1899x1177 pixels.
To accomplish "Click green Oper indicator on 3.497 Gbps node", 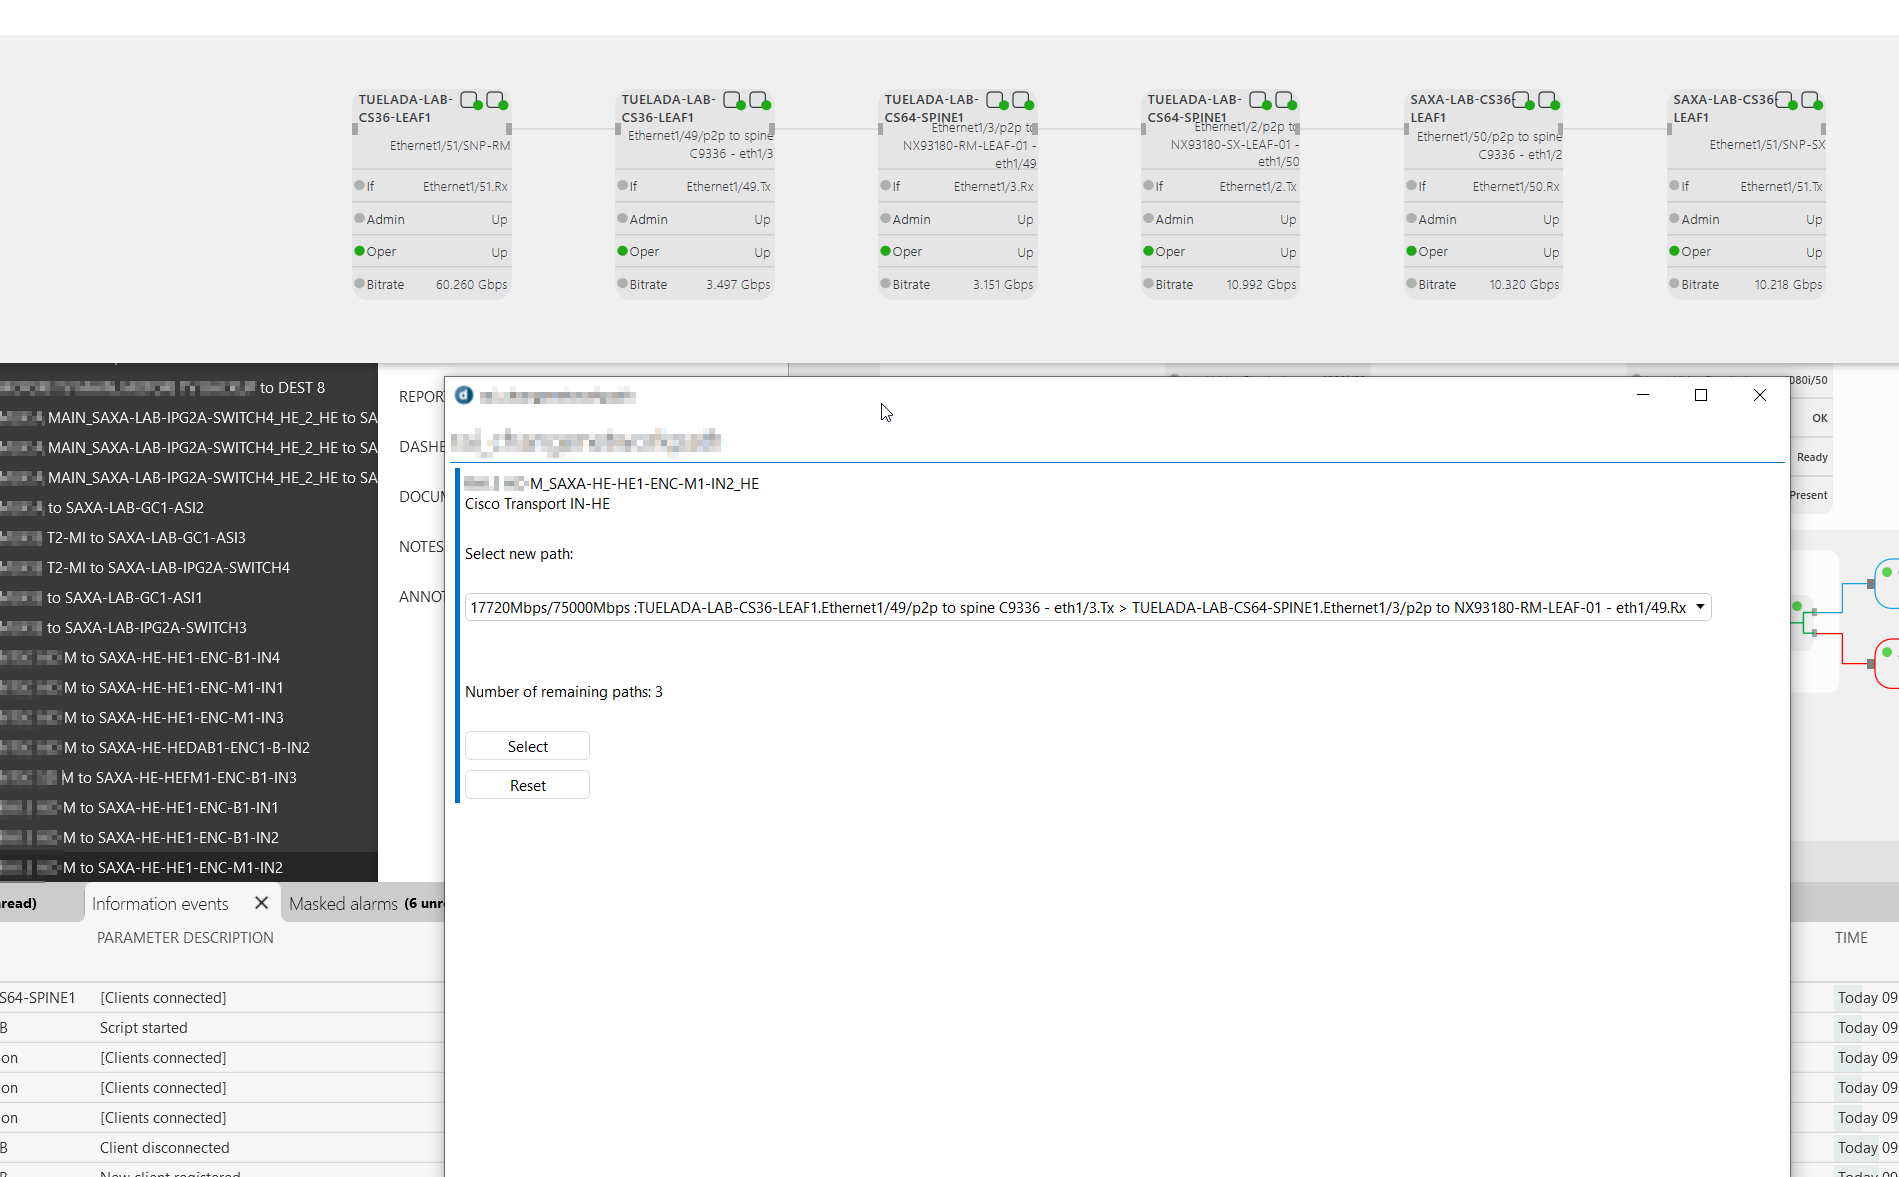I will (x=622, y=251).
